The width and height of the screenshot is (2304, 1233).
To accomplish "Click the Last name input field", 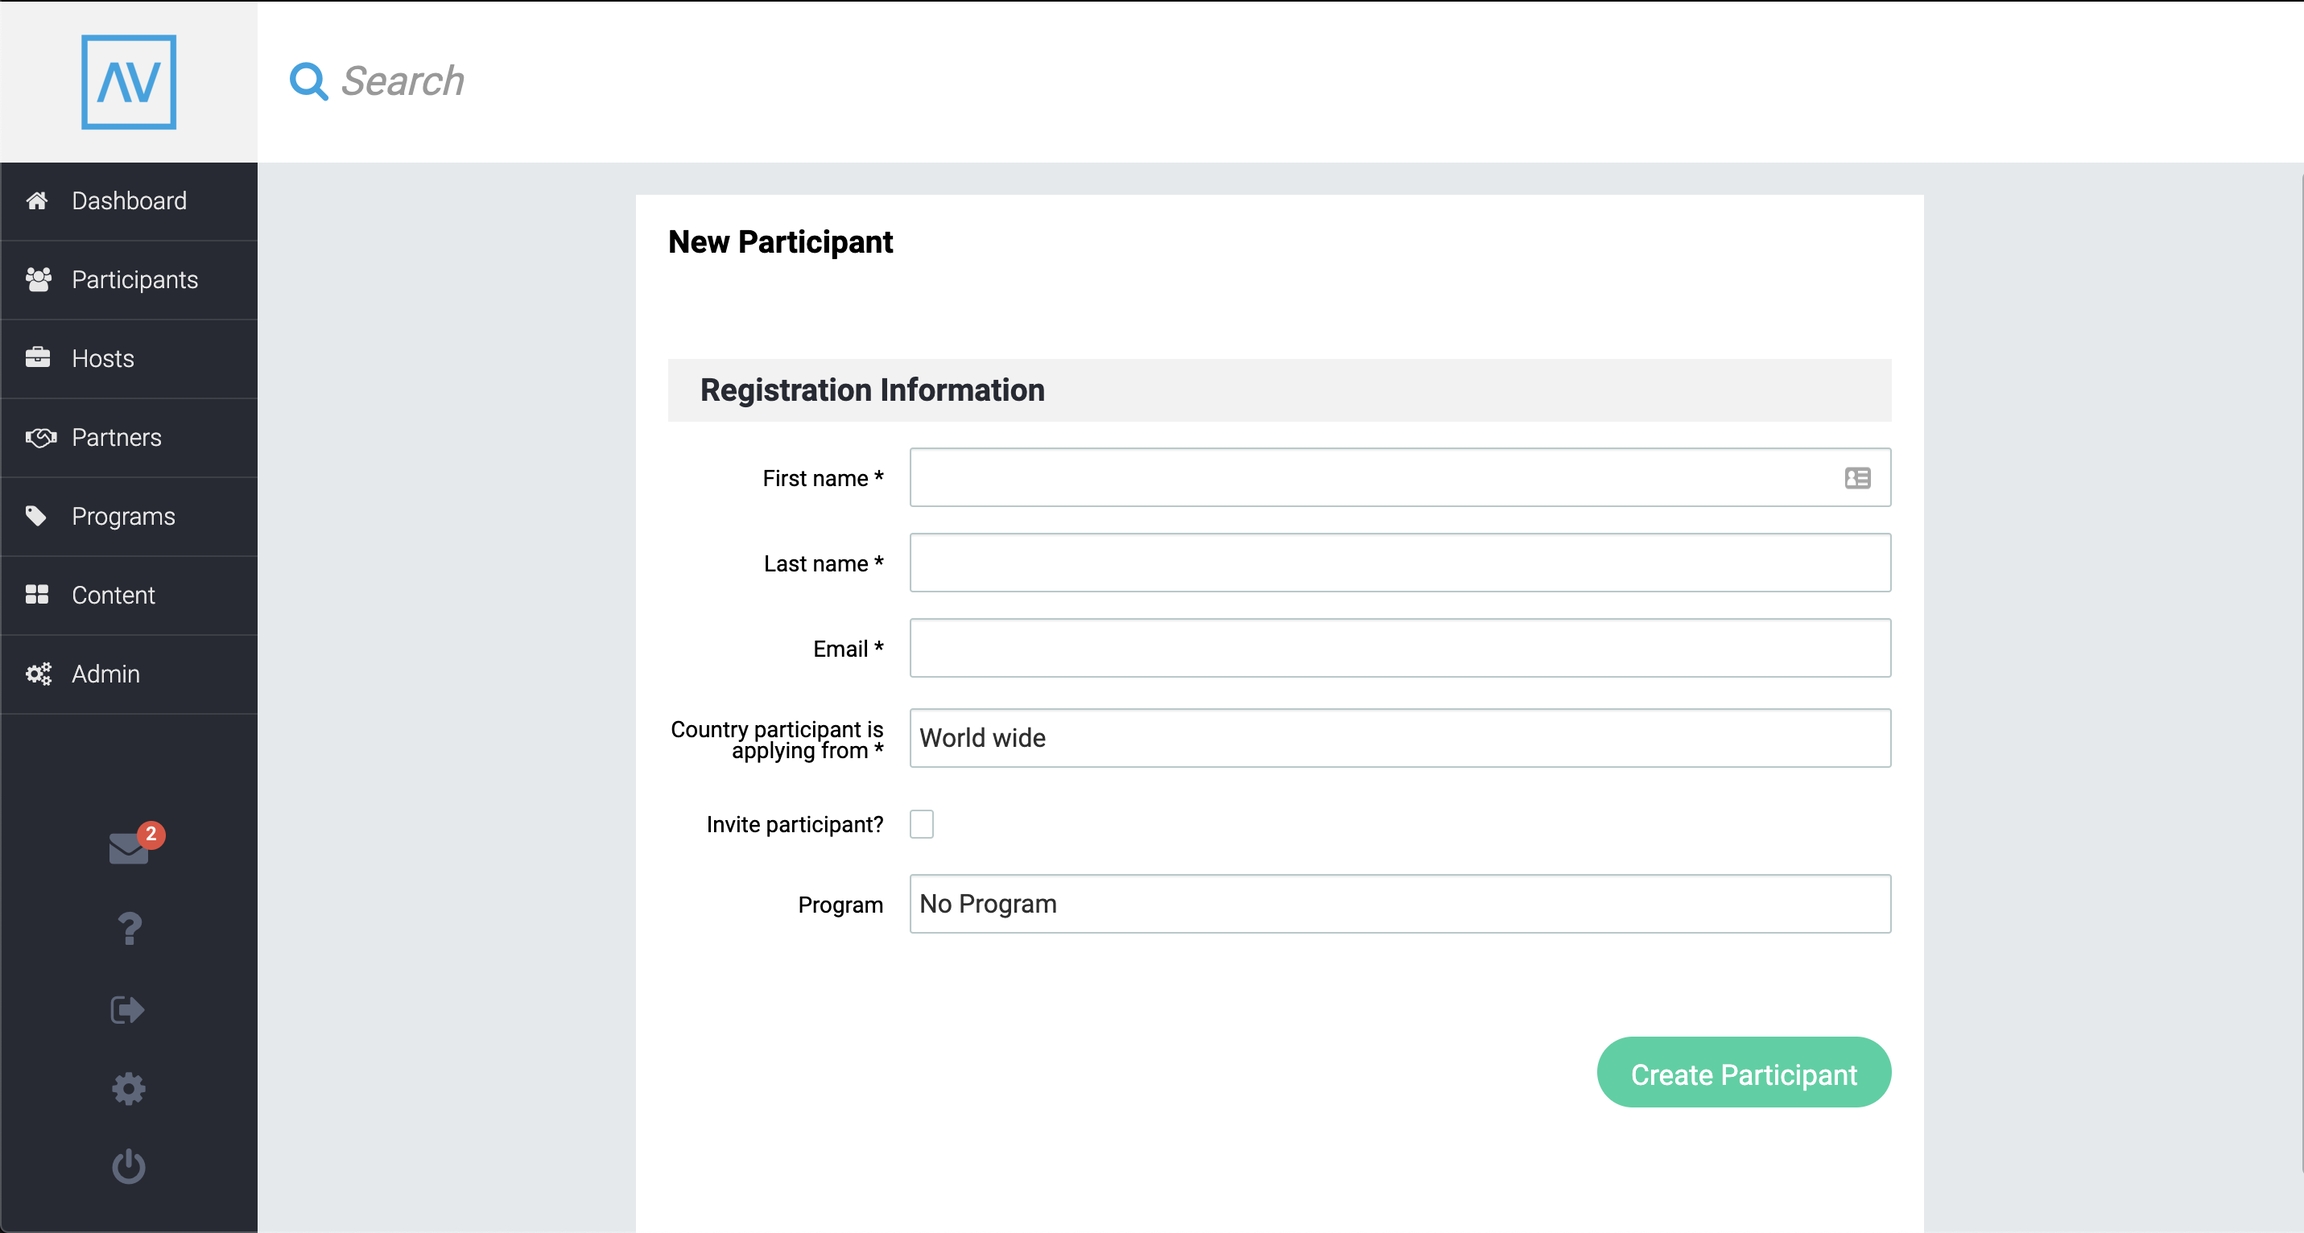I will (x=1399, y=563).
